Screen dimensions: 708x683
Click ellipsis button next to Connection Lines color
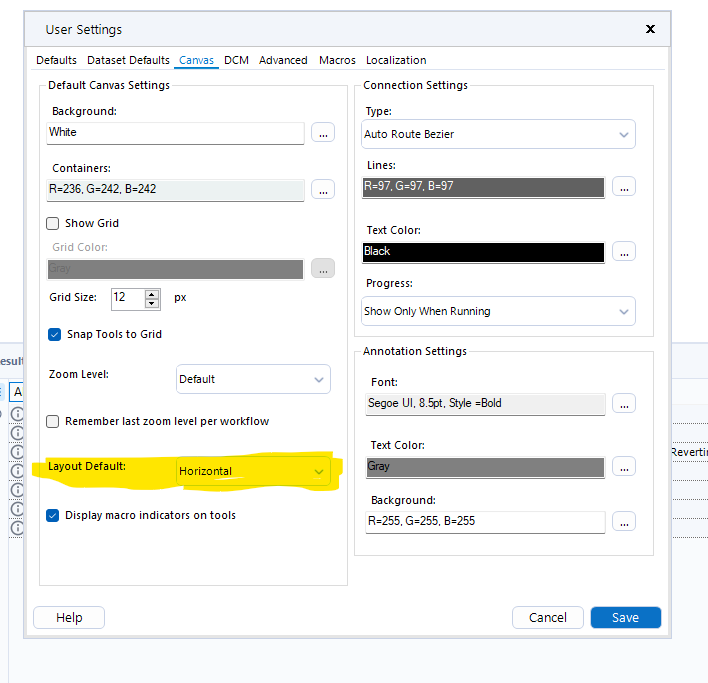click(623, 186)
